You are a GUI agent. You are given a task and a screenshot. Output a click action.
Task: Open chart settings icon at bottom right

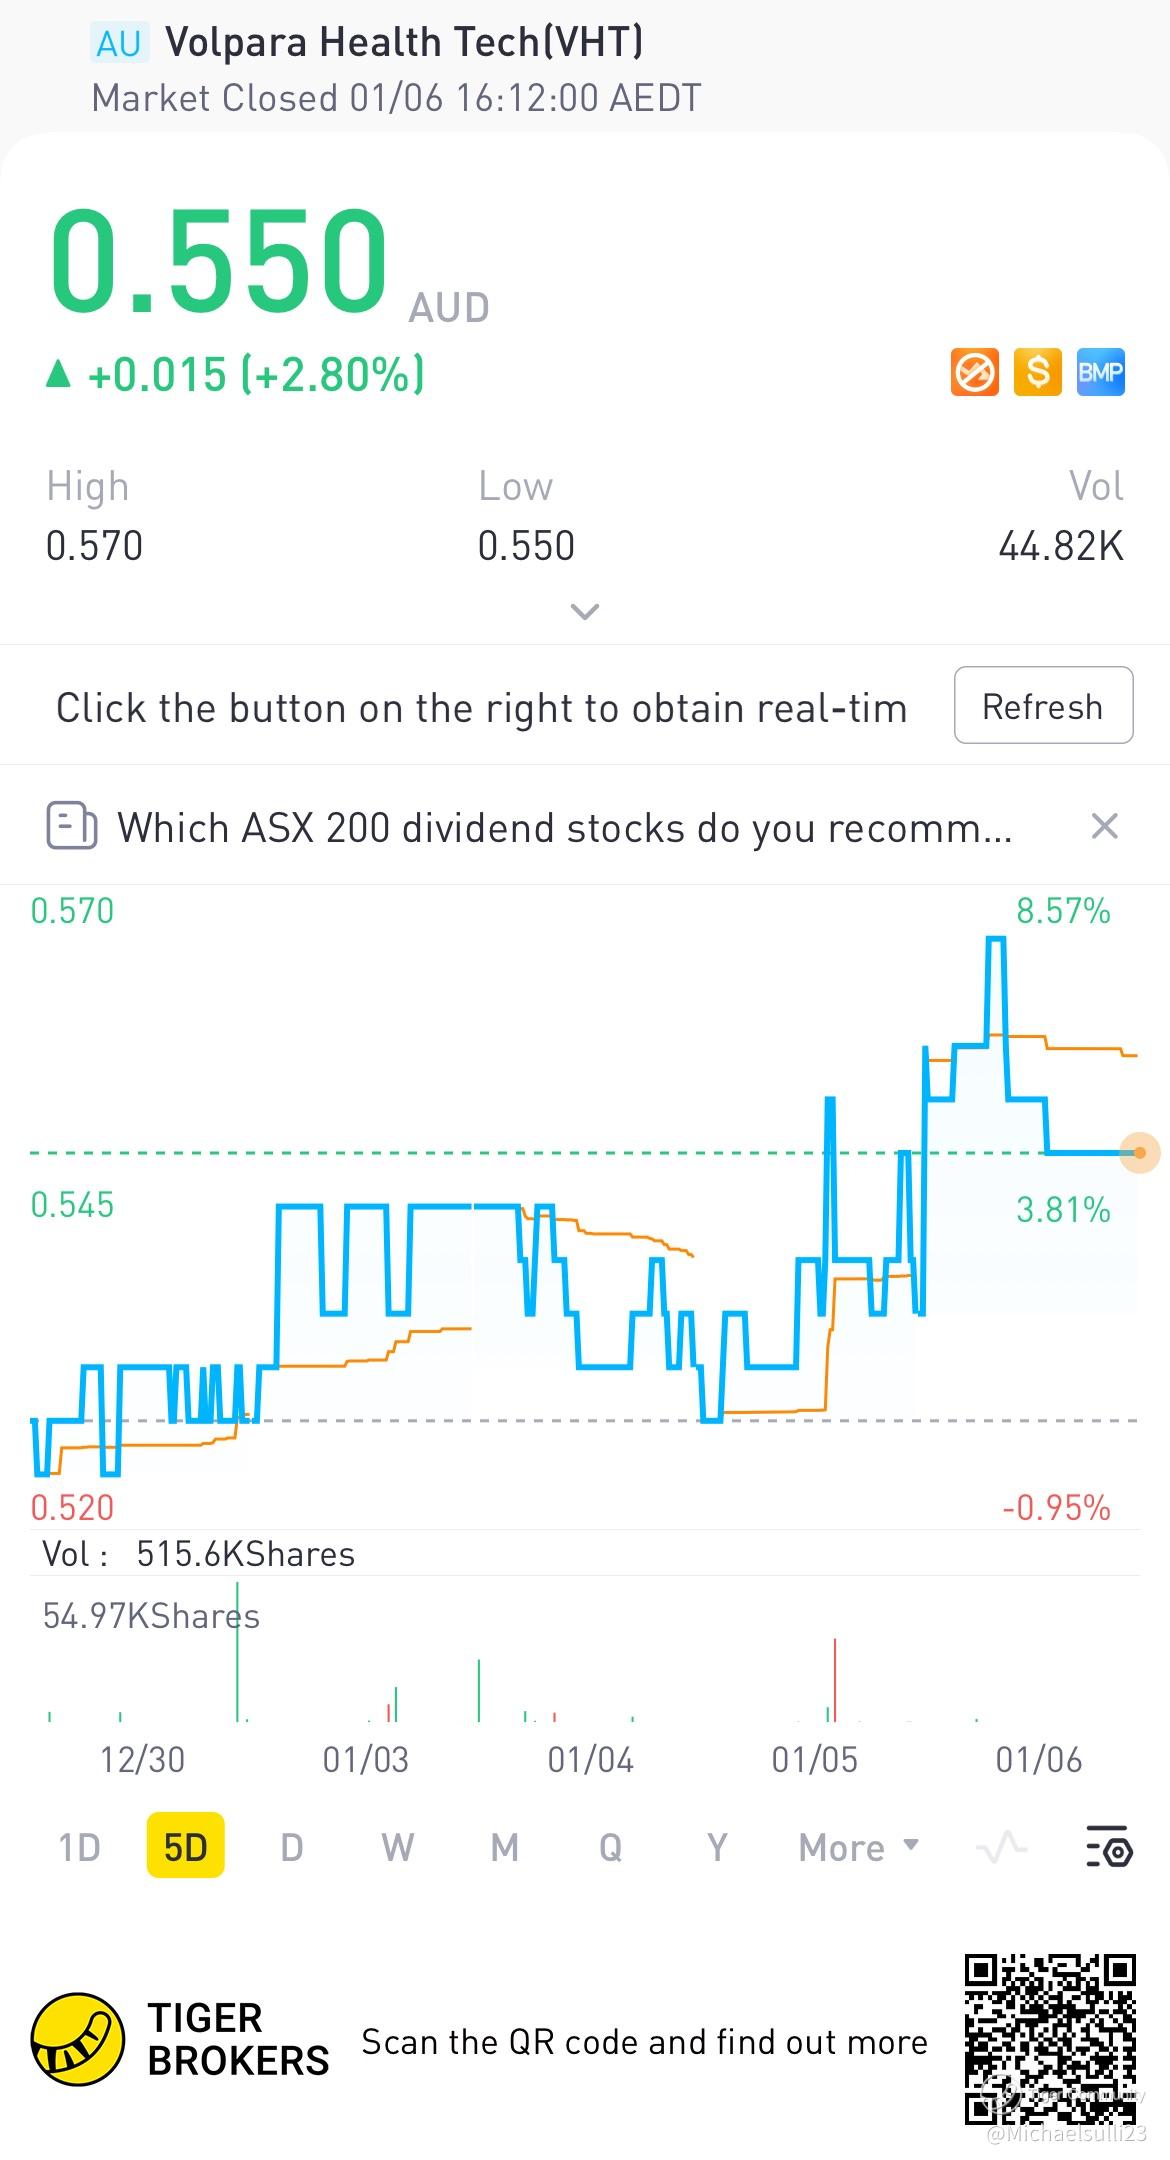point(1108,1847)
